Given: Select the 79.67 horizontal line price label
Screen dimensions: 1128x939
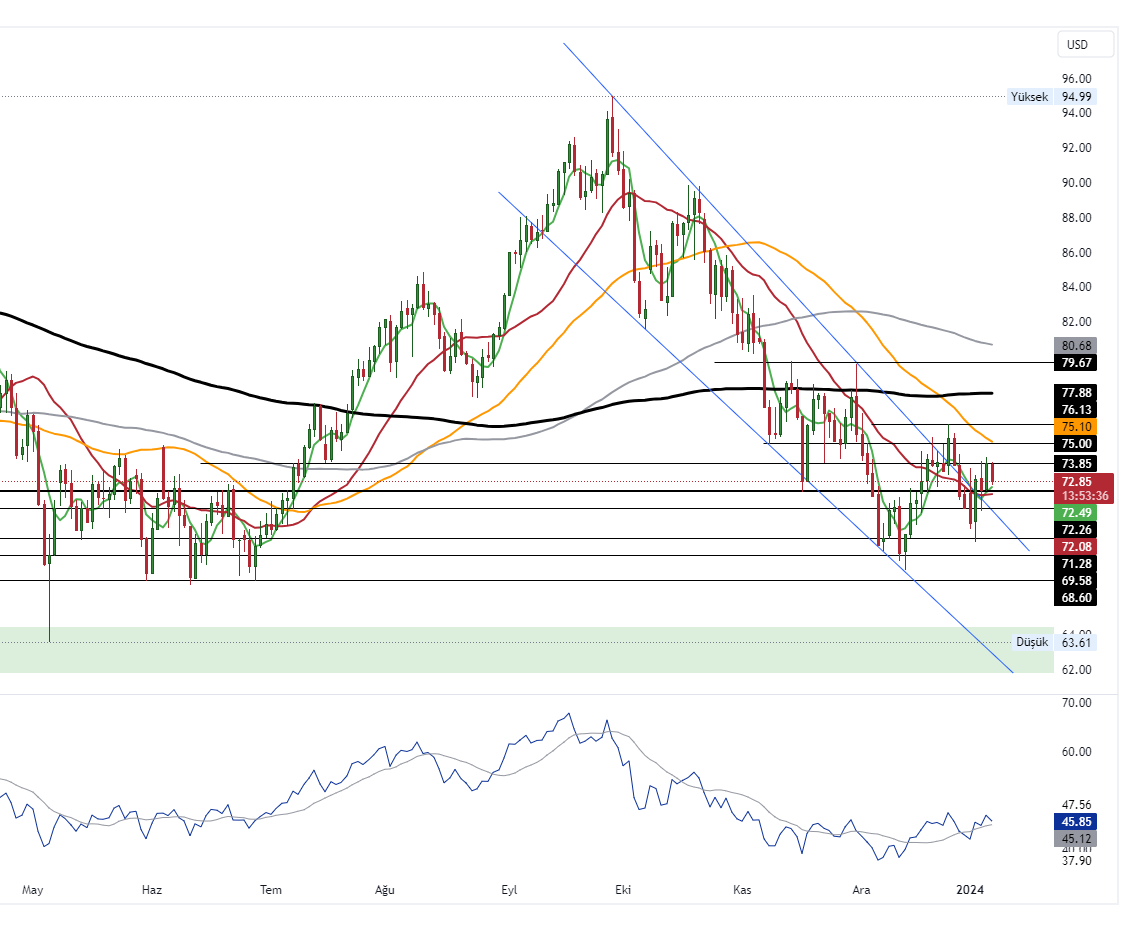Looking at the screenshot, I should coord(1076,362).
